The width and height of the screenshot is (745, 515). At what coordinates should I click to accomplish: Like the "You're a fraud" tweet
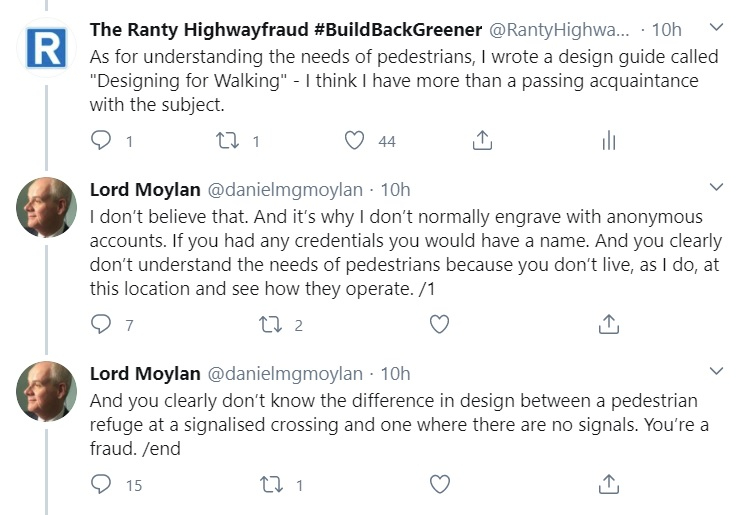pos(439,485)
